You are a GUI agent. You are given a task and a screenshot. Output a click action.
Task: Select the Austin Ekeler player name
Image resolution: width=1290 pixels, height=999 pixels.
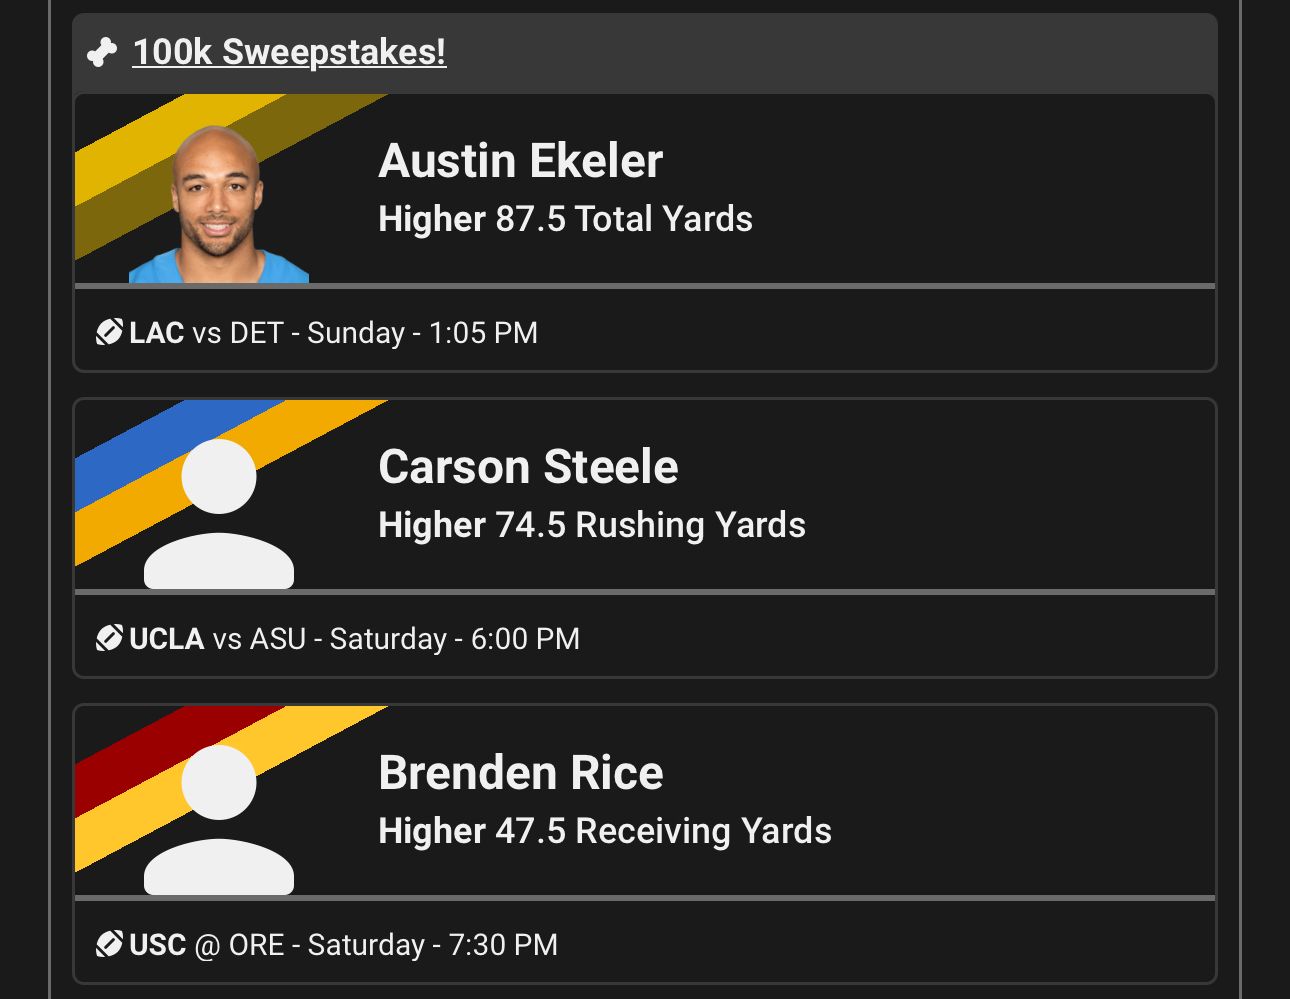[520, 161]
